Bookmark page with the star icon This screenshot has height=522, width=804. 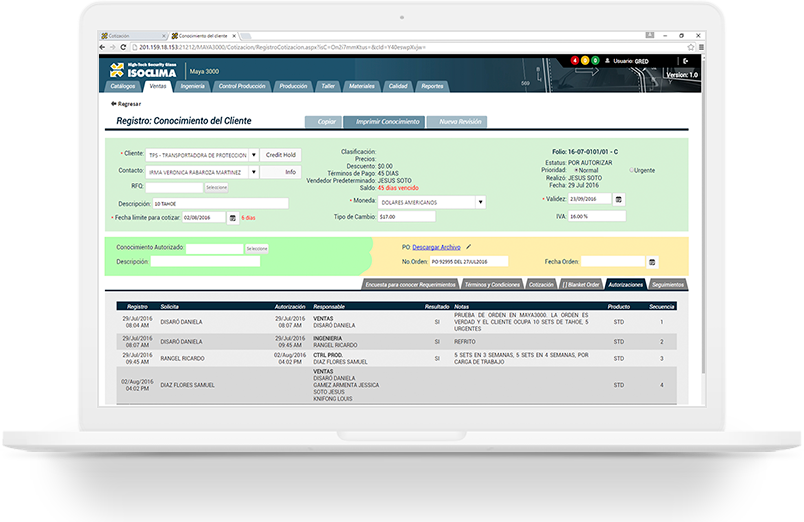click(x=691, y=47)
